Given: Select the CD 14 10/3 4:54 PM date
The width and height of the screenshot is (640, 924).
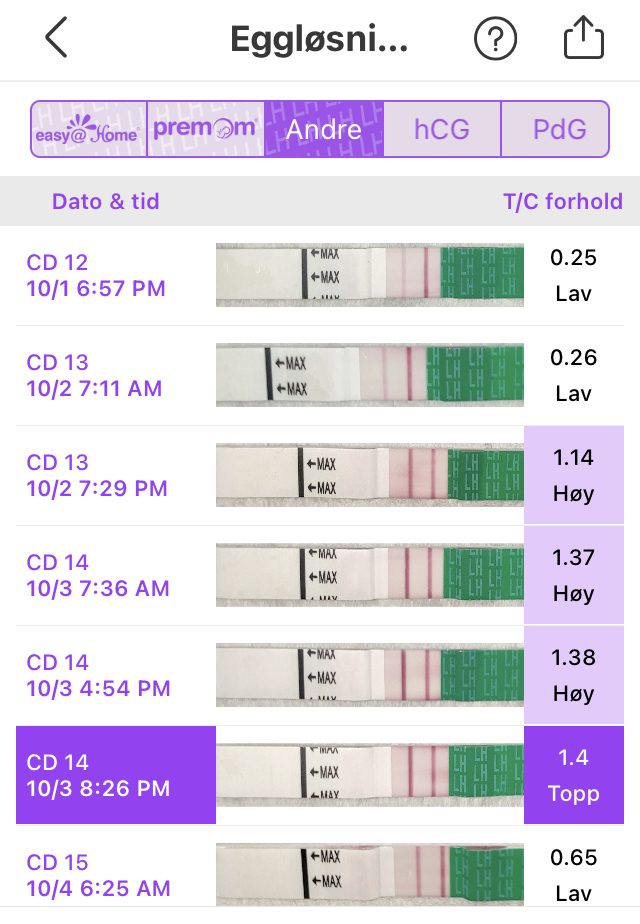Looking at the screenshot, I should 98,675.
